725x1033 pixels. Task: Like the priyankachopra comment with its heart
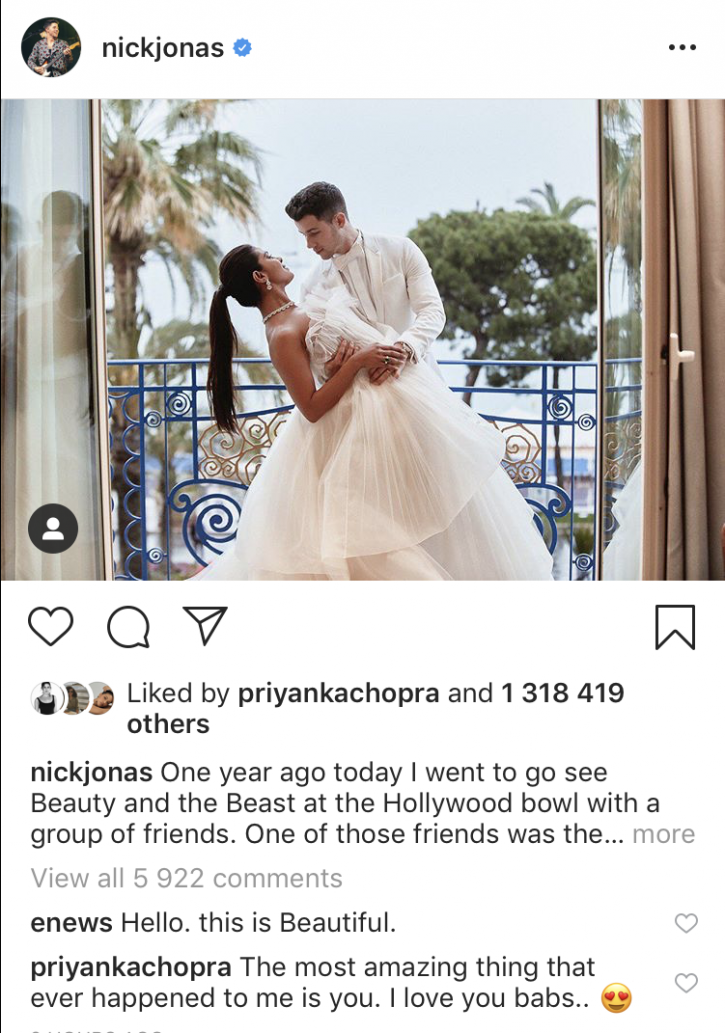click(x=686, y=983)
